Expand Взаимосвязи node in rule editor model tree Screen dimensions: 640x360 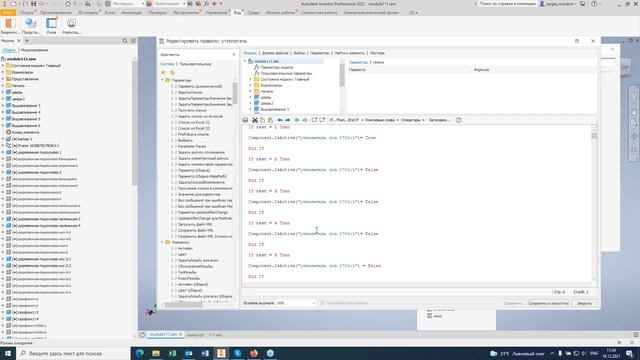coord(251,85)
